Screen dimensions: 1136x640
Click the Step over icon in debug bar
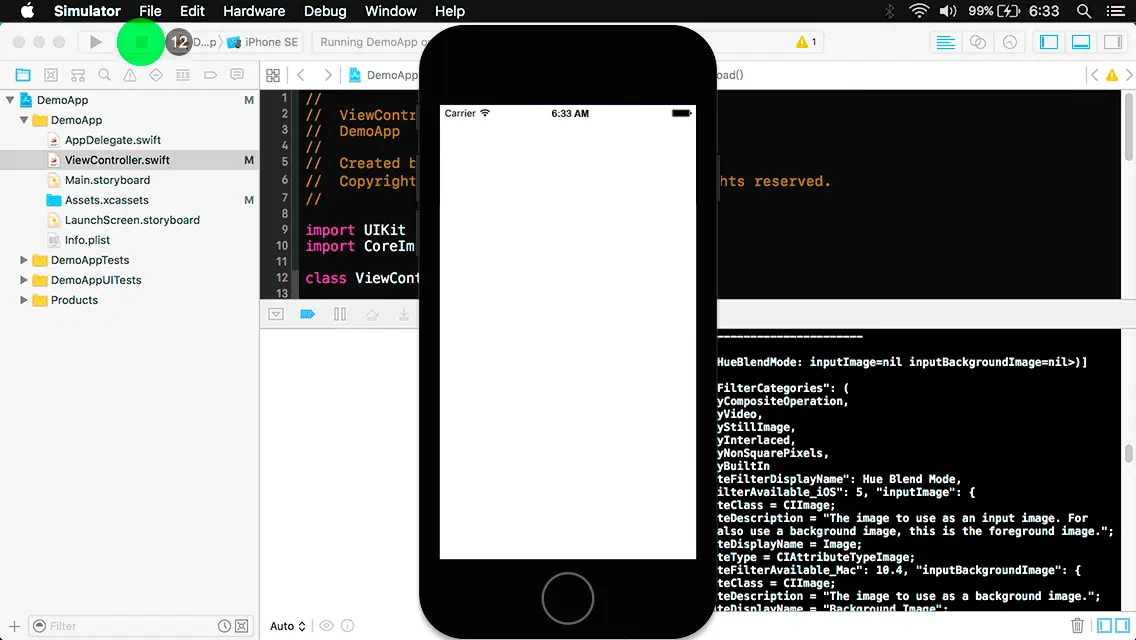pos(372,315)
